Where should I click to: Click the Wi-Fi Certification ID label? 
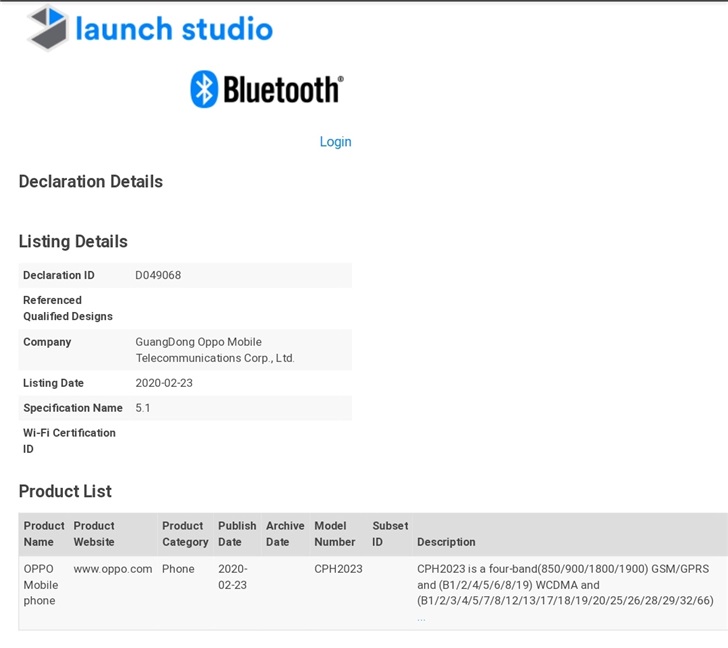pyautogui.click(x=69, y=441)
